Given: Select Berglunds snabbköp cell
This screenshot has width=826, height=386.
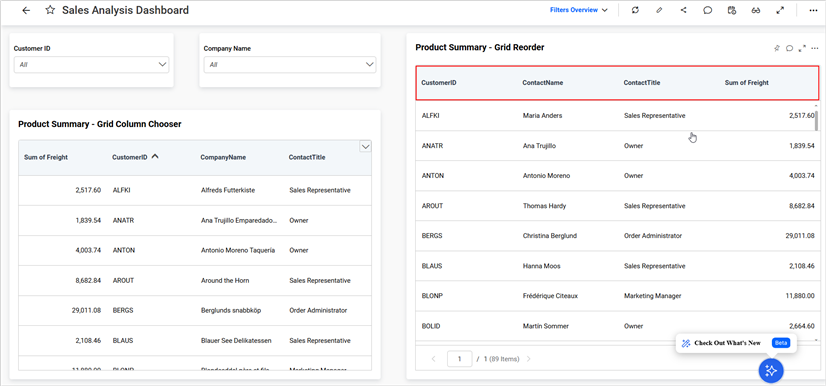Looking at the screenshot, I should [x=231, y=311].
